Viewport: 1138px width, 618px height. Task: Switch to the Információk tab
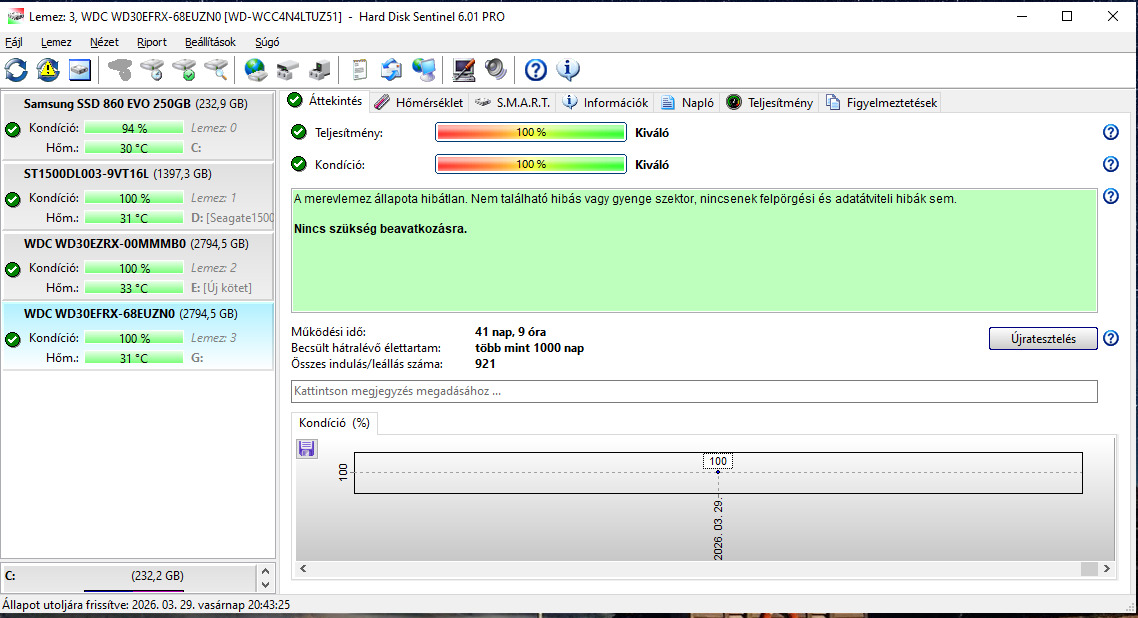(x=607, y=103)
